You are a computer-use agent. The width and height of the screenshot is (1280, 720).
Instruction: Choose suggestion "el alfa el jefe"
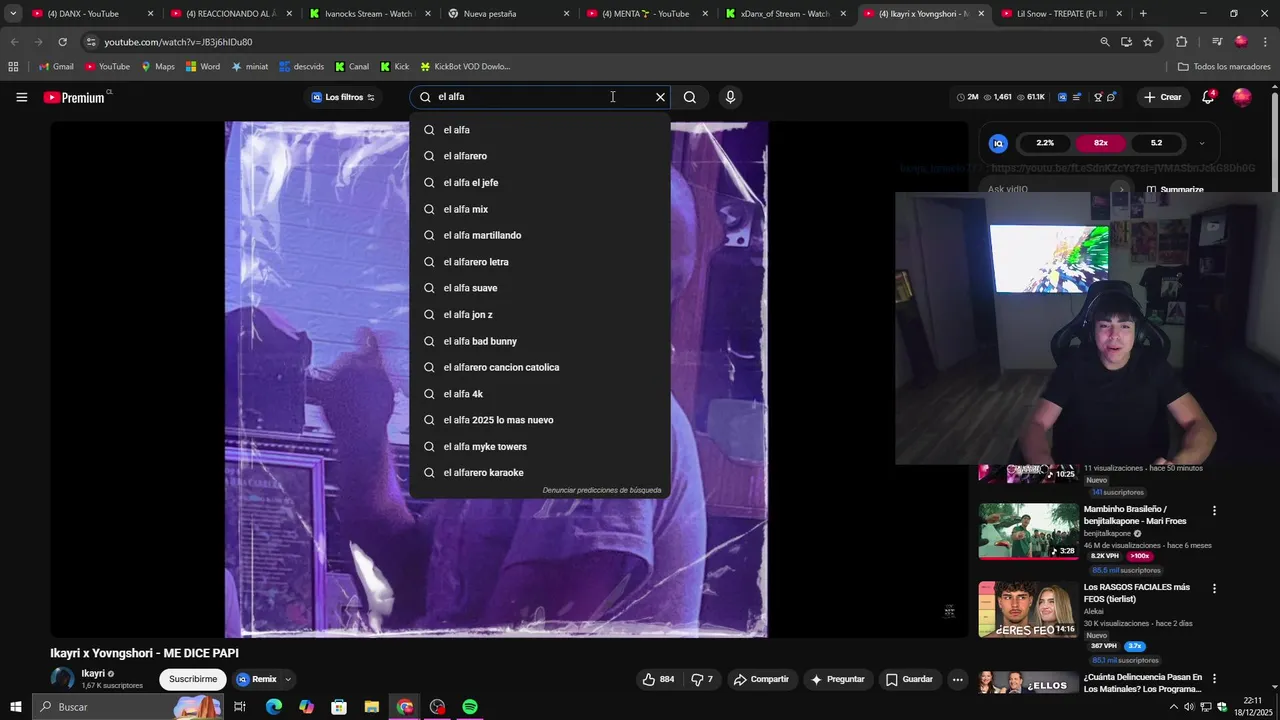click(540, 182)
